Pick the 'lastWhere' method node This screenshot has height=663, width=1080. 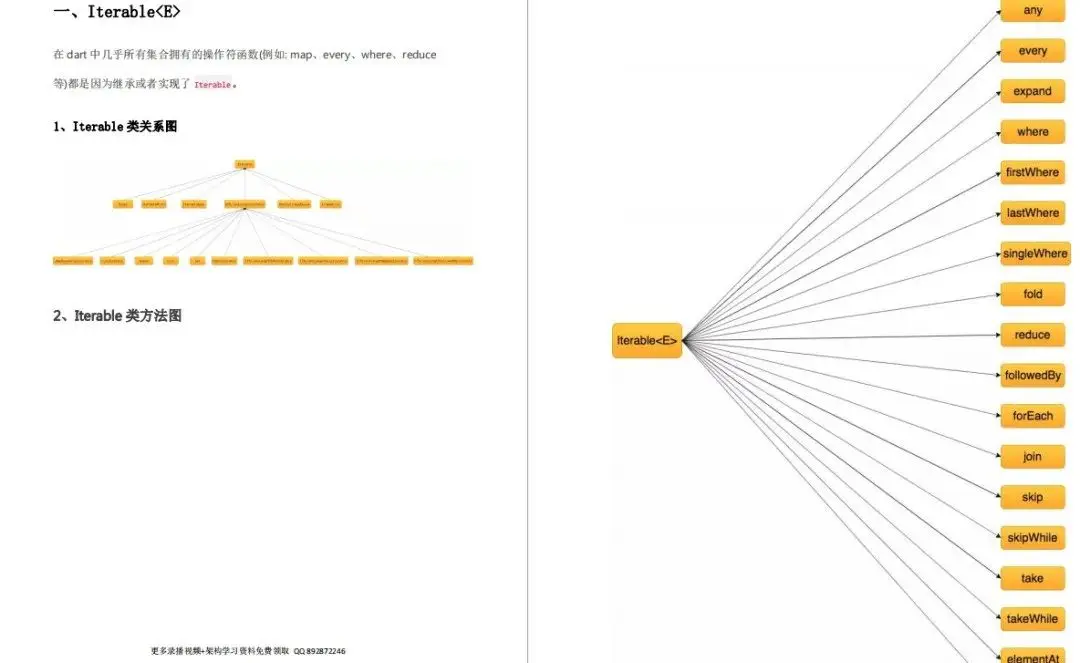tap(1032, 213)
